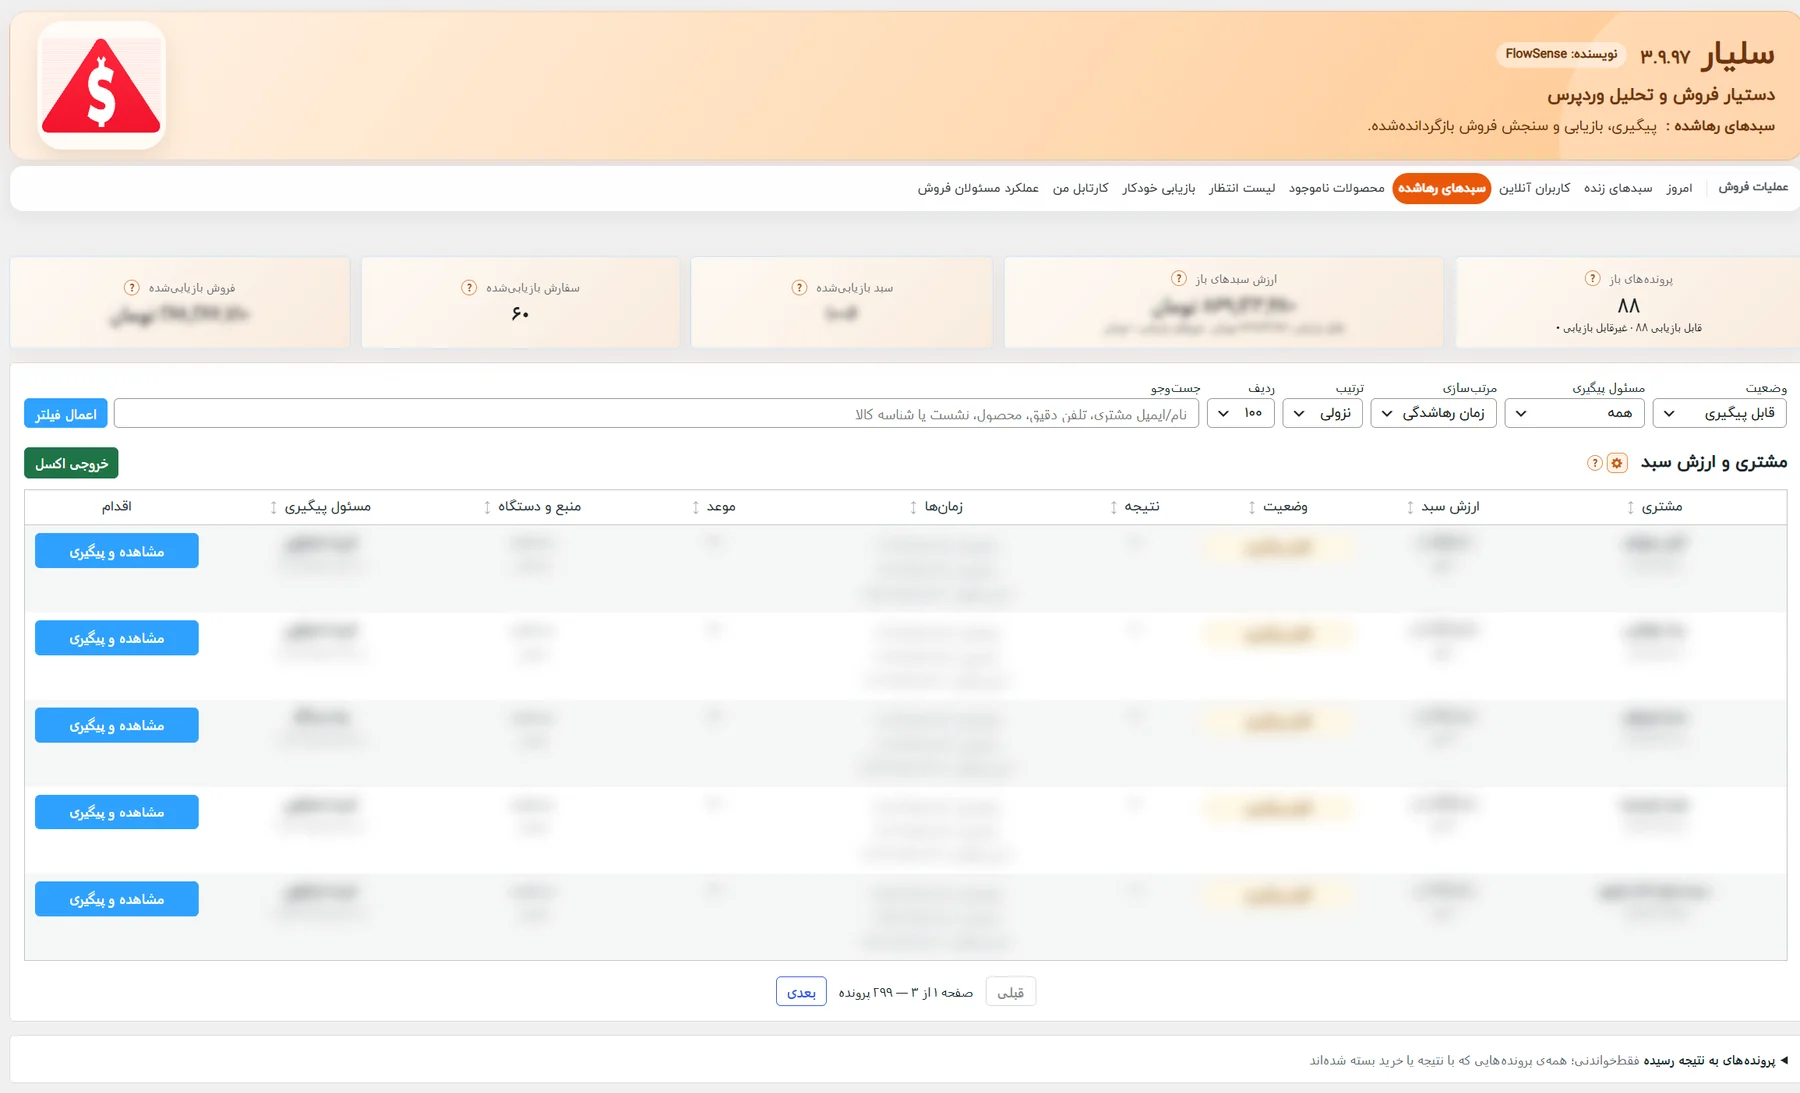Open مسئول پیگیری dropdown showing همه
Viewport: 1800px width, 1093px height.
pos(1574,413)
